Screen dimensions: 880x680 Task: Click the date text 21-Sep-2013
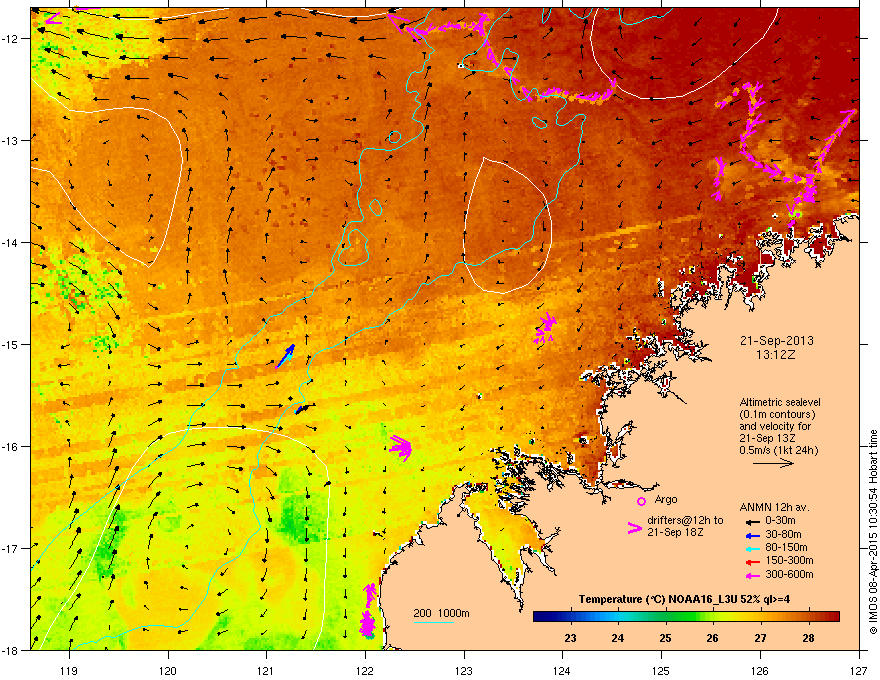click(777, 341)
